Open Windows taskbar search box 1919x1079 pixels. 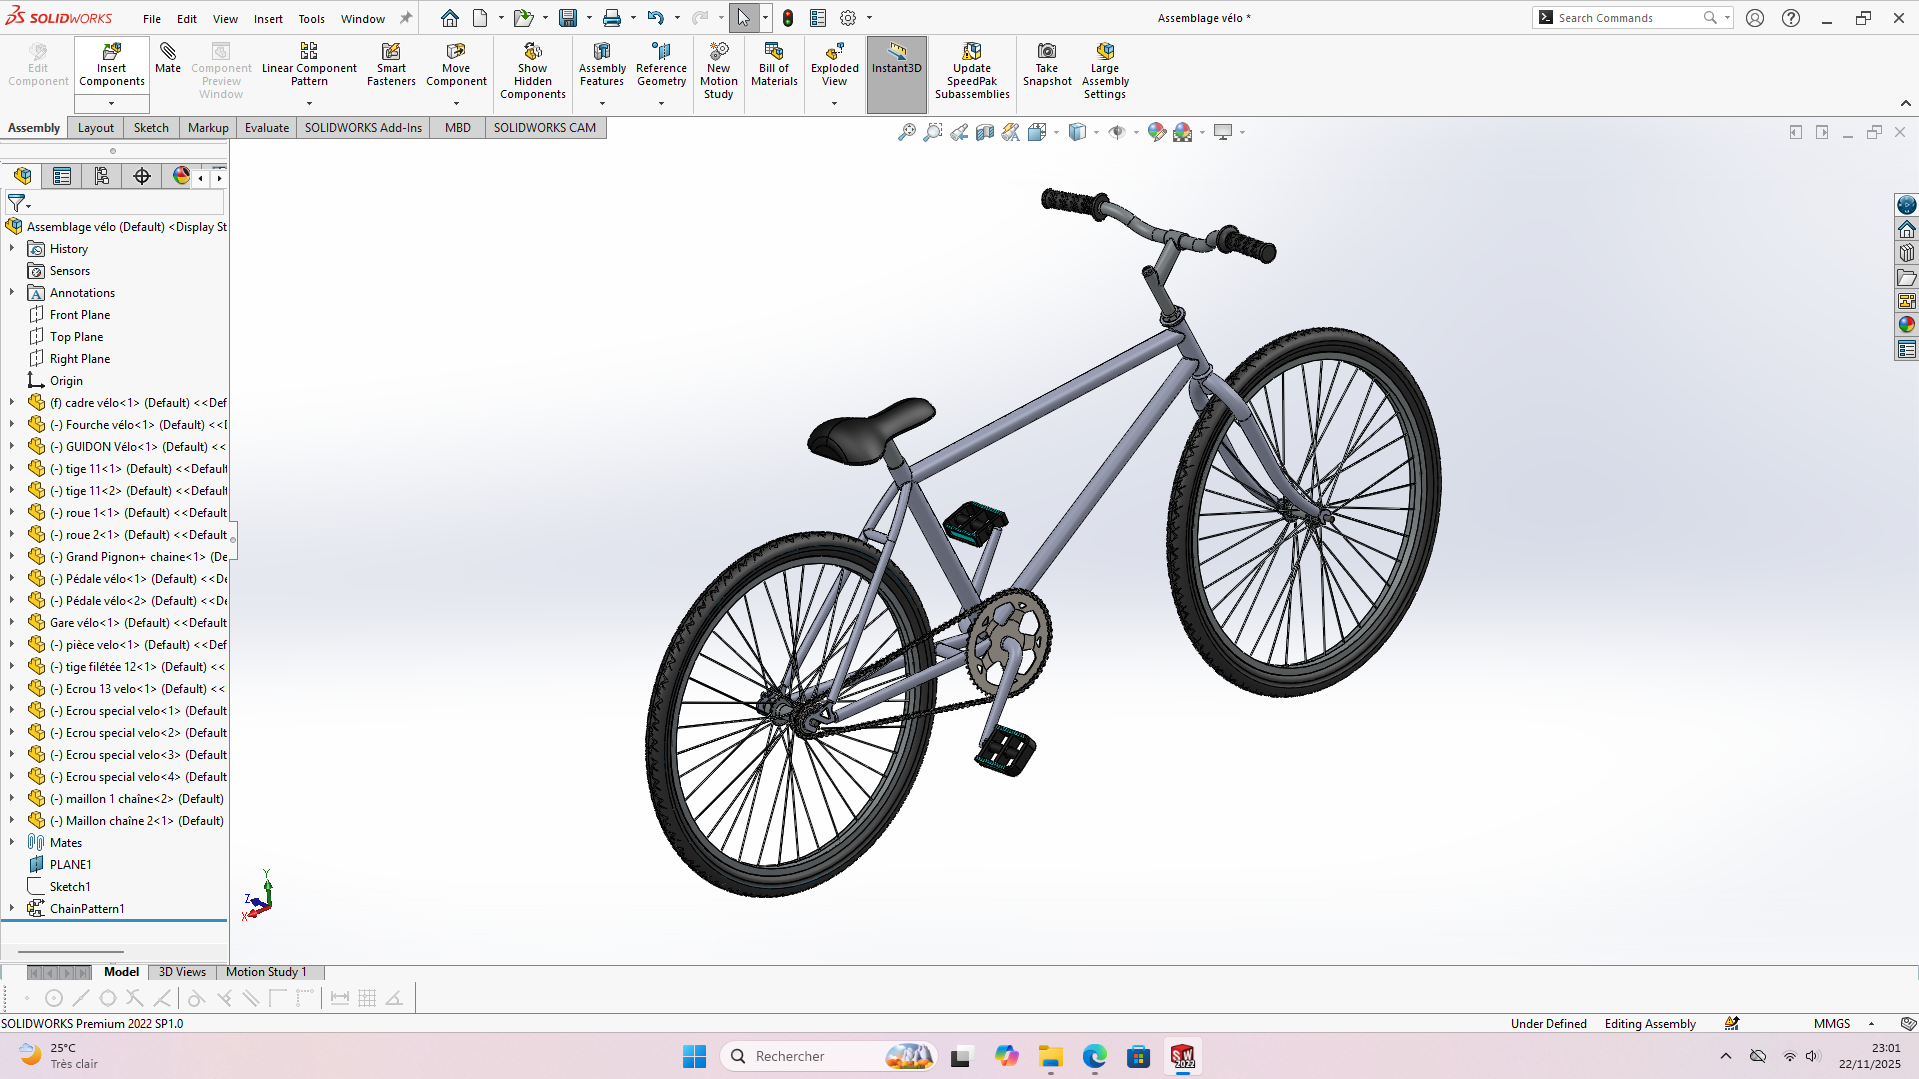click(x=827, y=1056)
